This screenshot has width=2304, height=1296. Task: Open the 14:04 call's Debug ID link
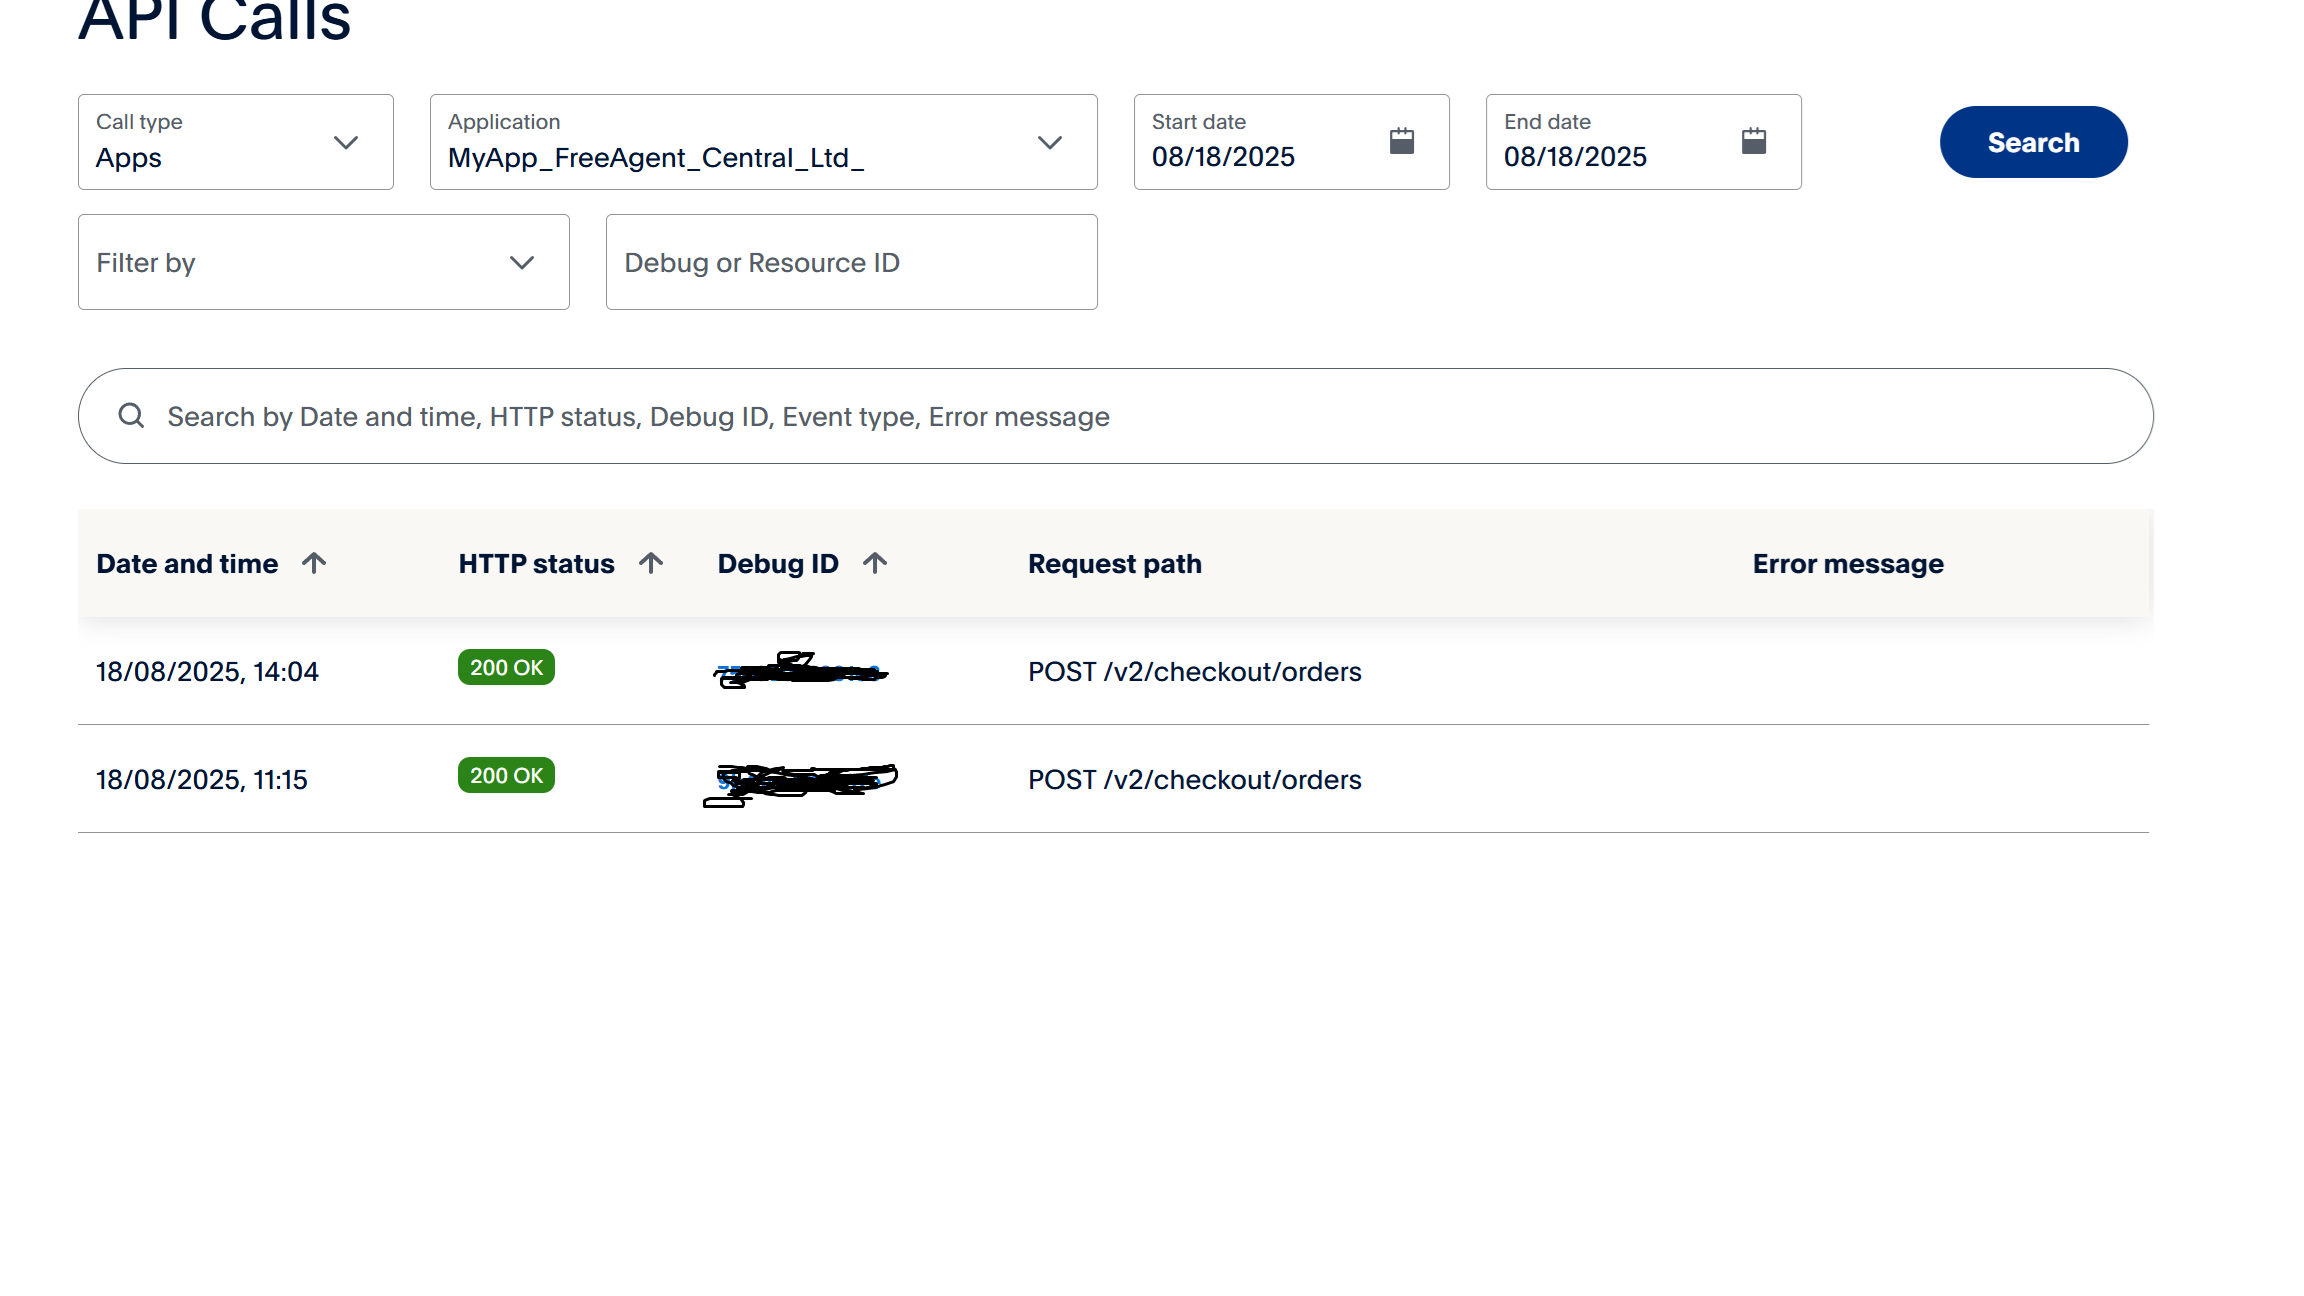click(x=800, y=671)
